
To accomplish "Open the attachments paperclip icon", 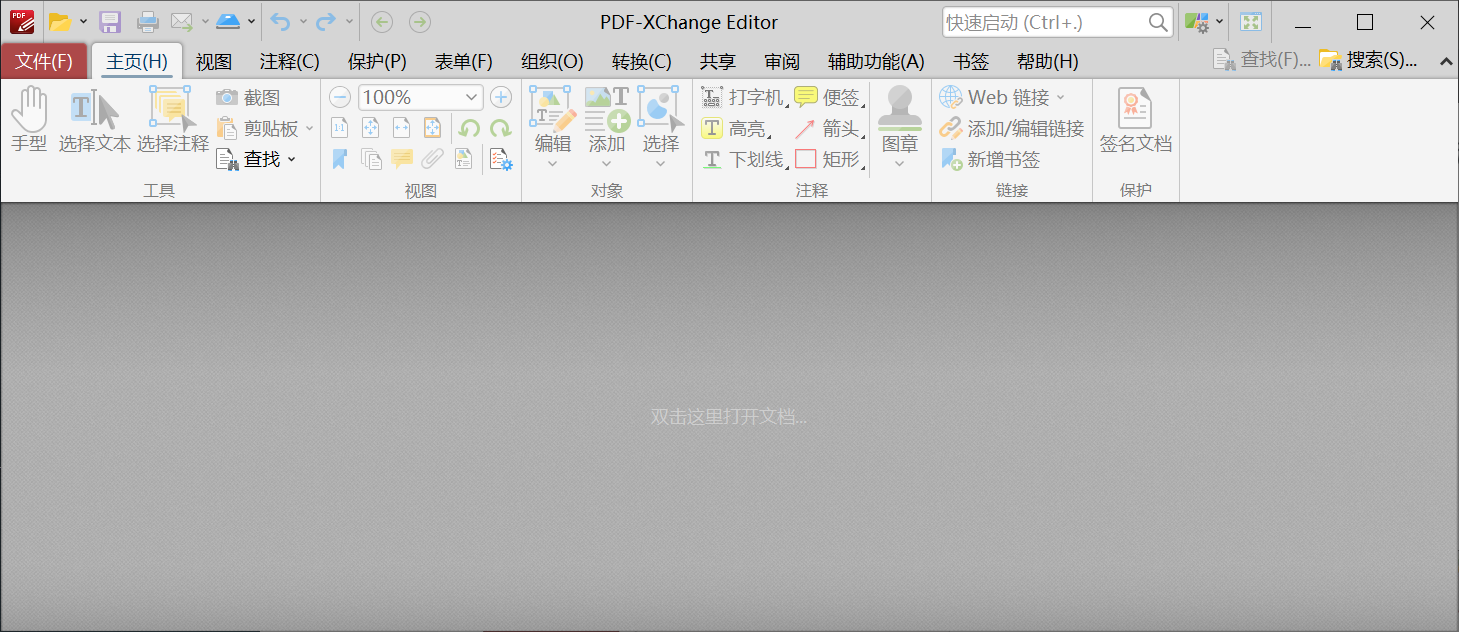I will (432, 159).
